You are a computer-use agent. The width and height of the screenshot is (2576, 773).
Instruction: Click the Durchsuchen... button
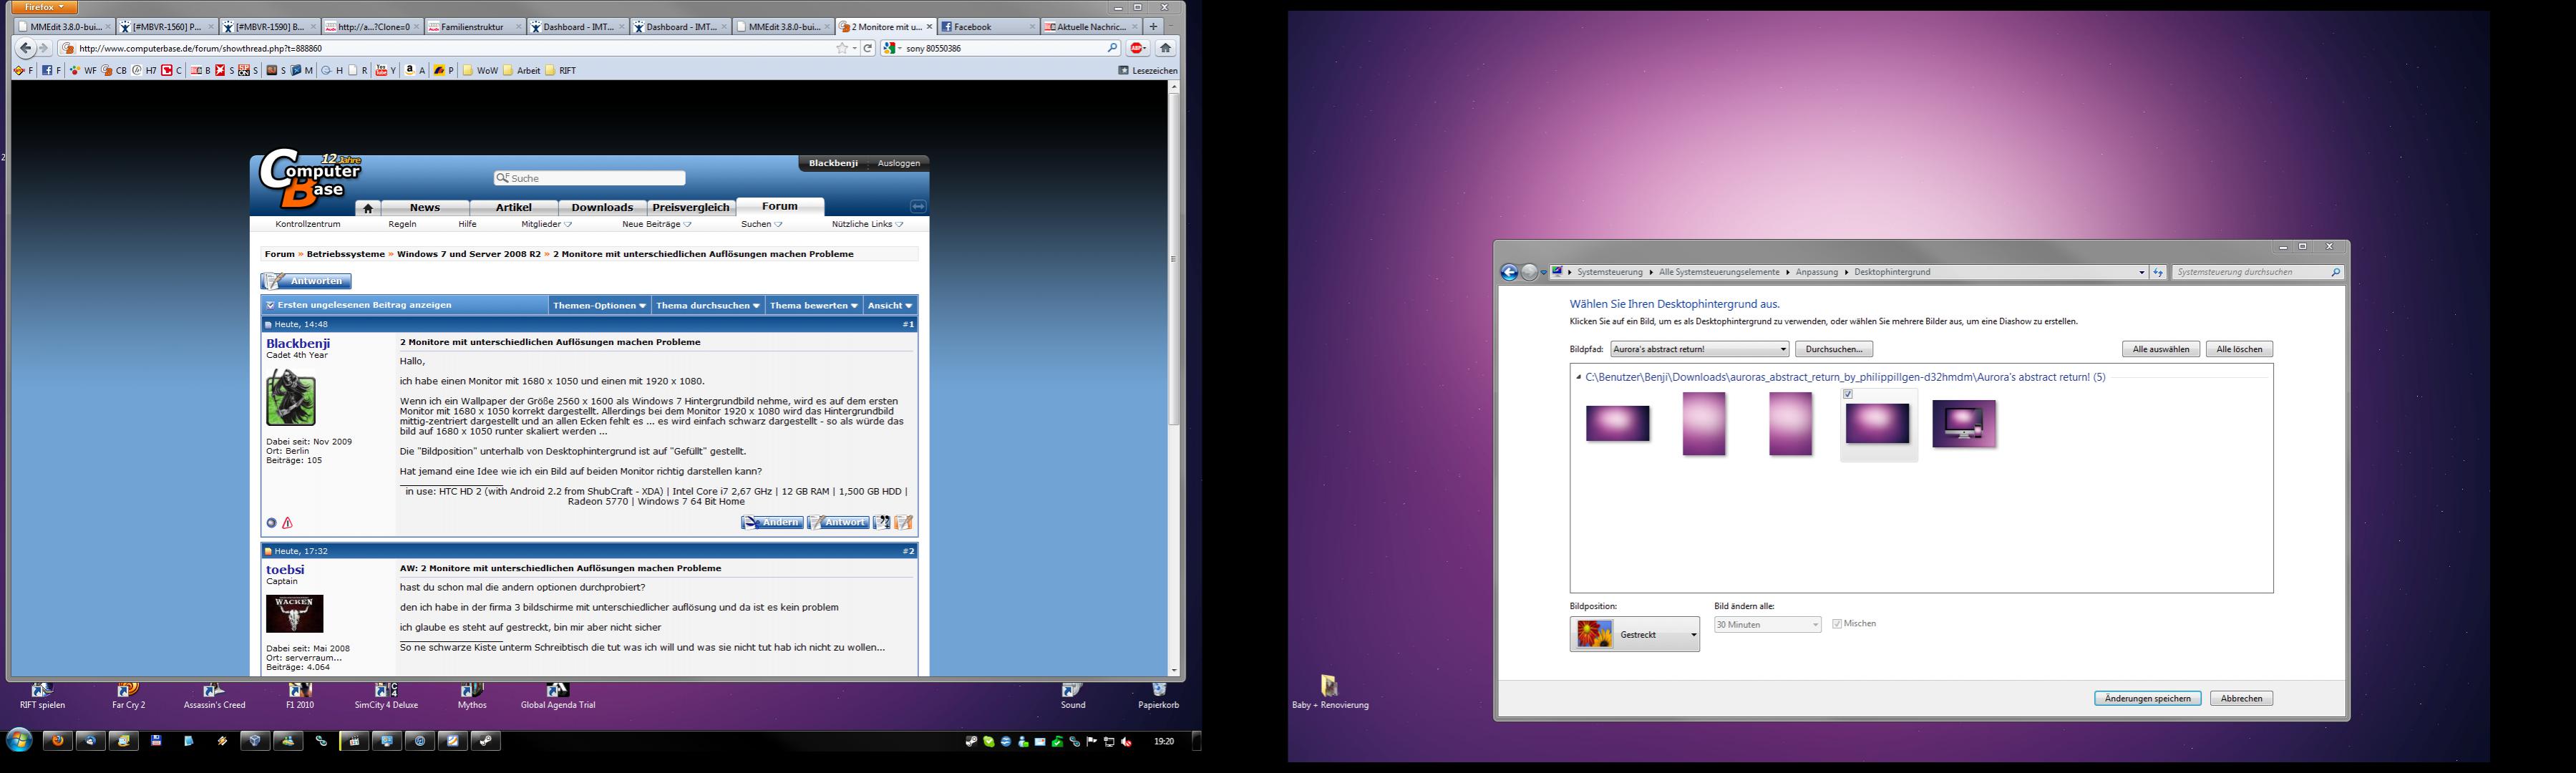[x=1833, y=349]
